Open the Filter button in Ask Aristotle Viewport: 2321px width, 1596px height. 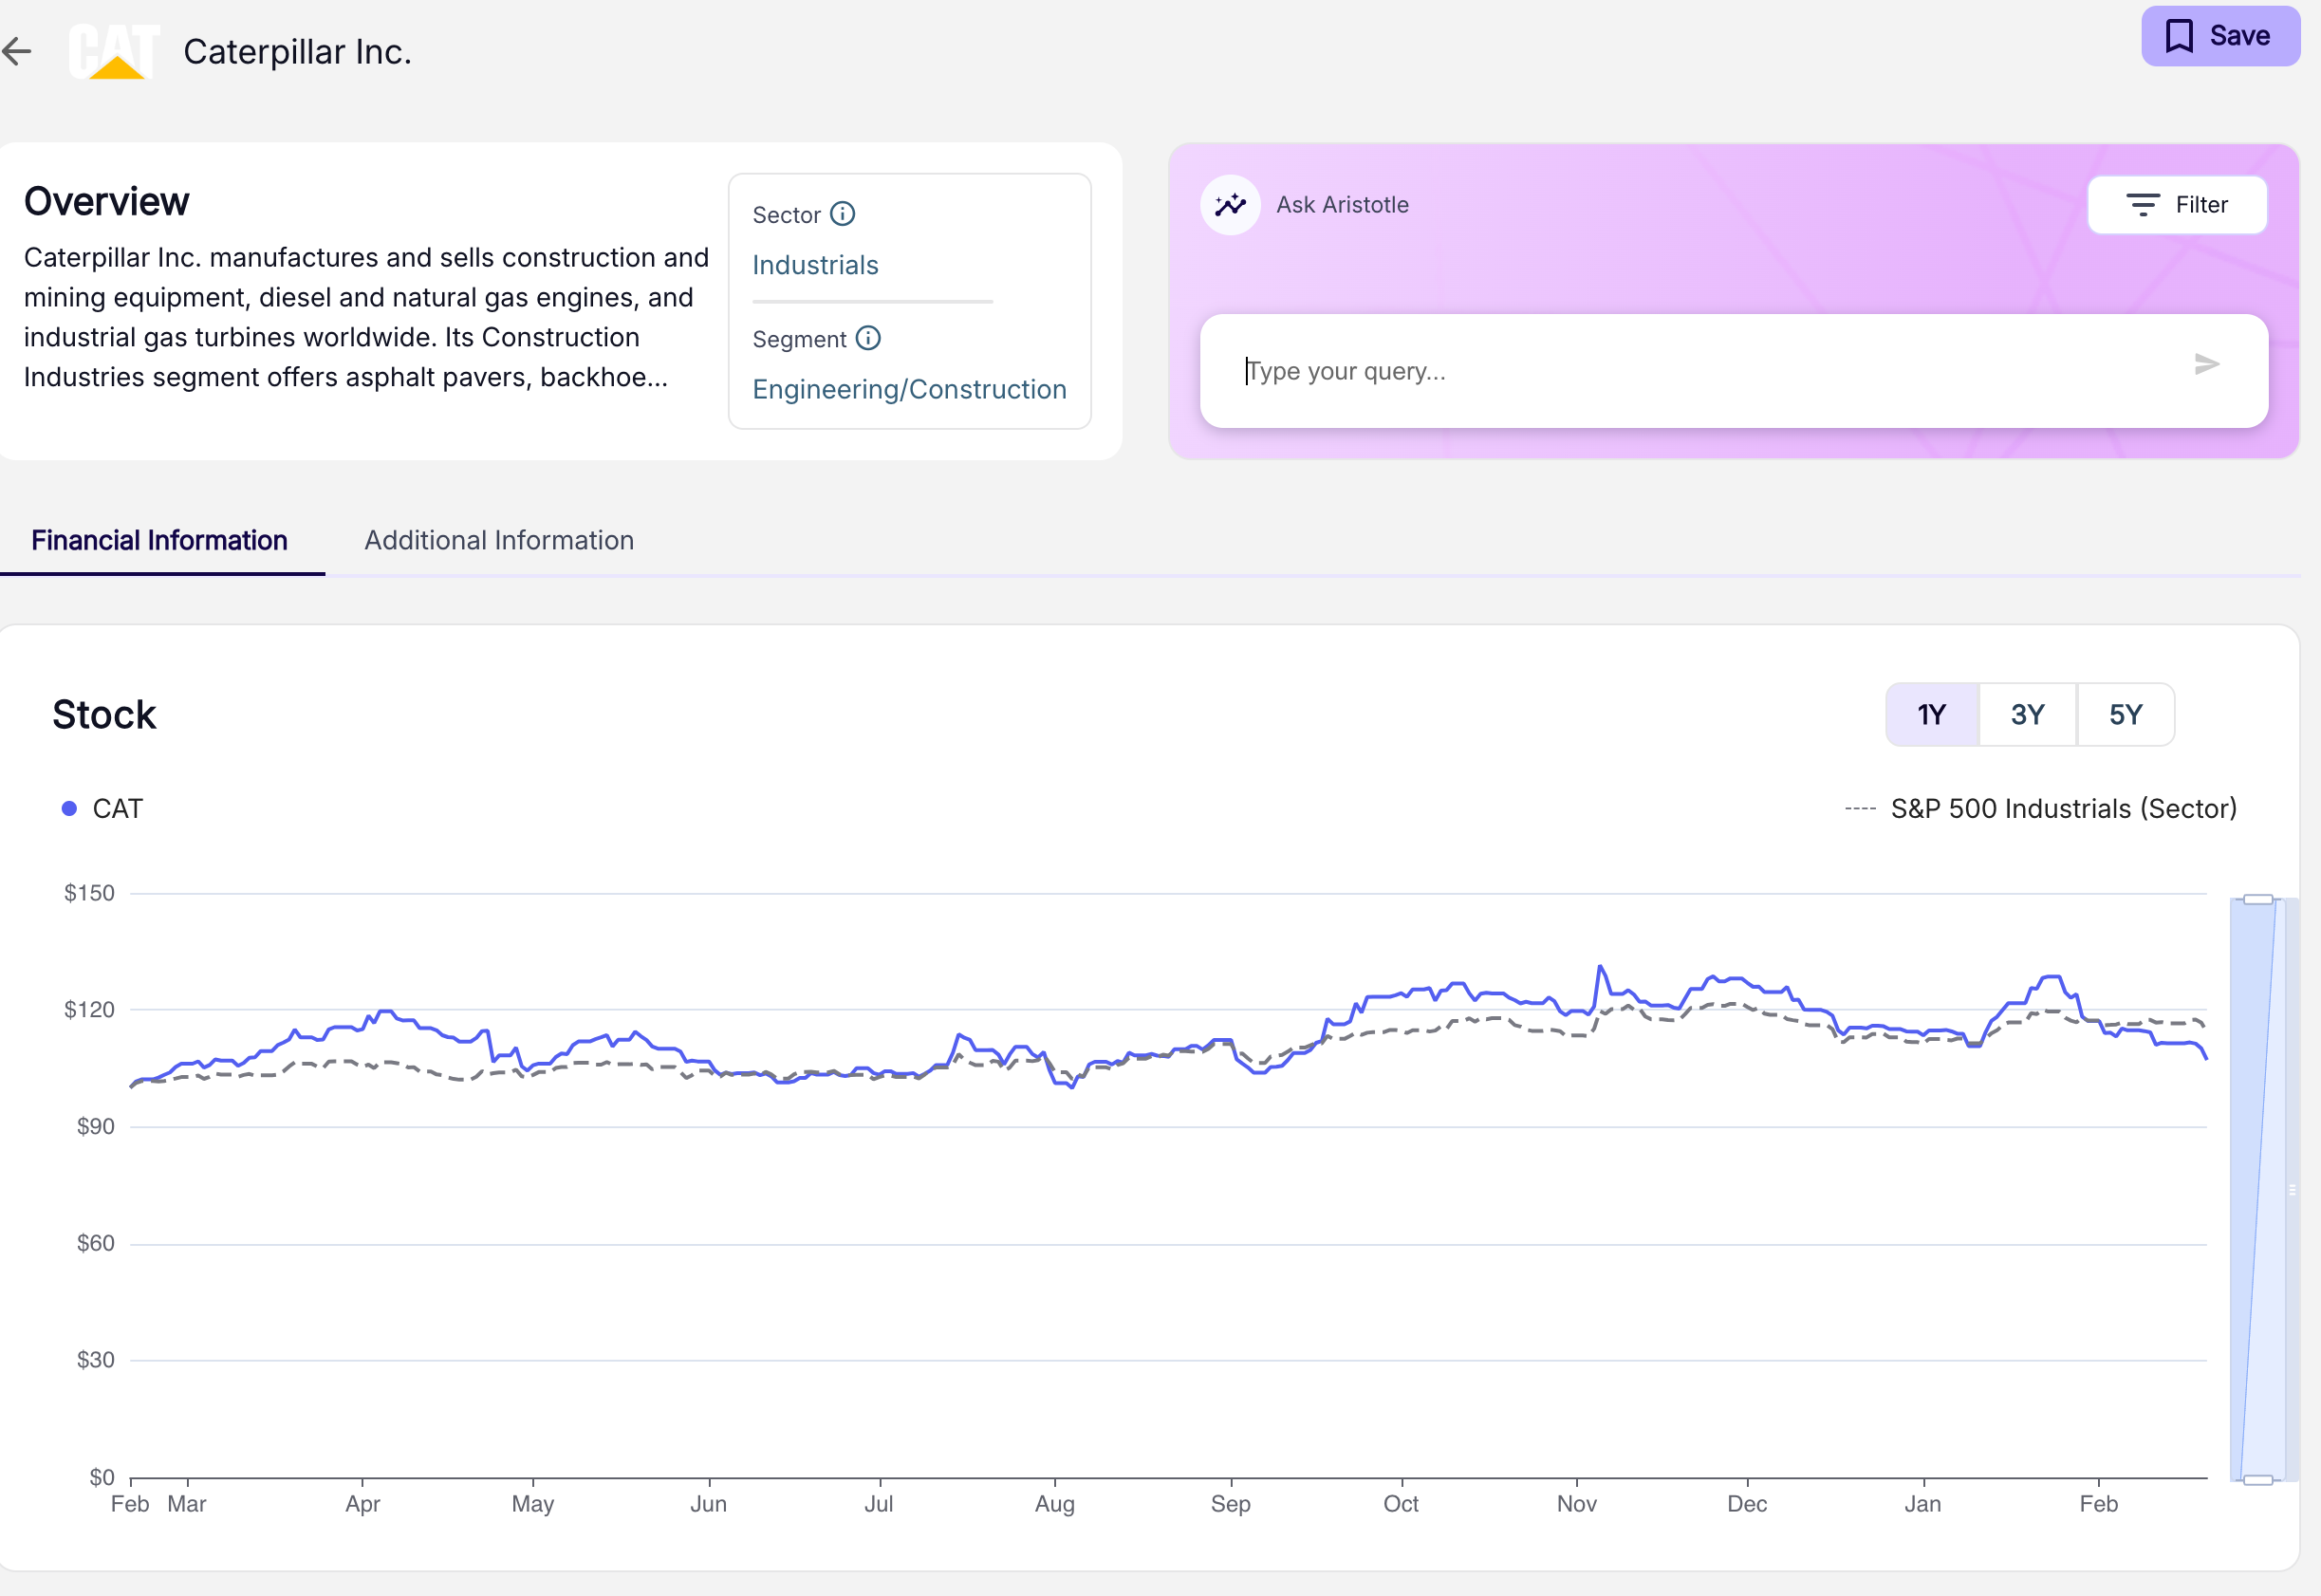coord(2177,205)
